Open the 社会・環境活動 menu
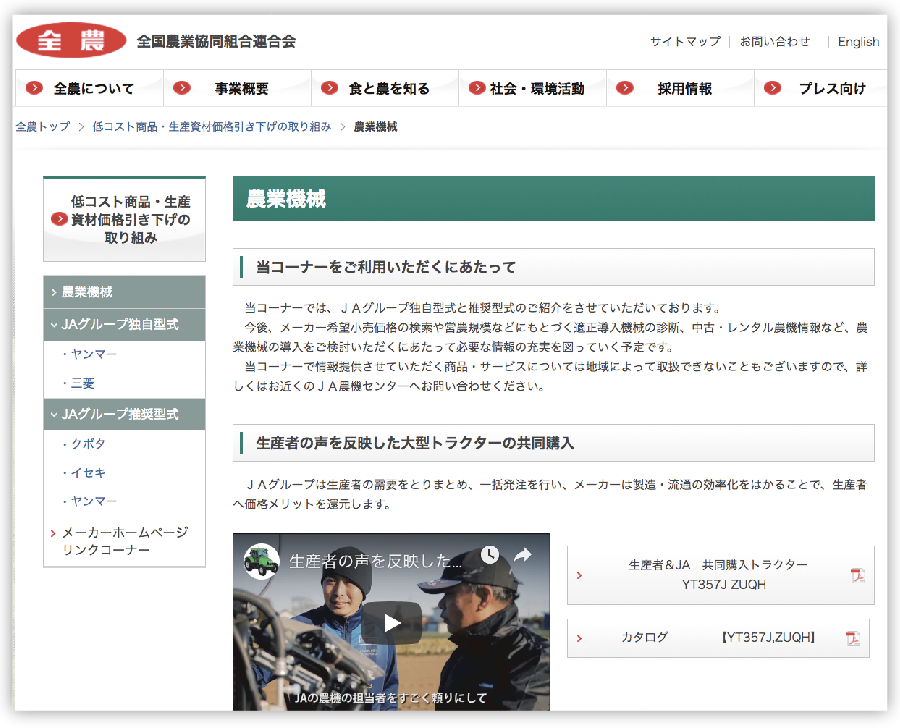Image resolution: width=900 pixels, height=728 pixels. pos(533,88)
